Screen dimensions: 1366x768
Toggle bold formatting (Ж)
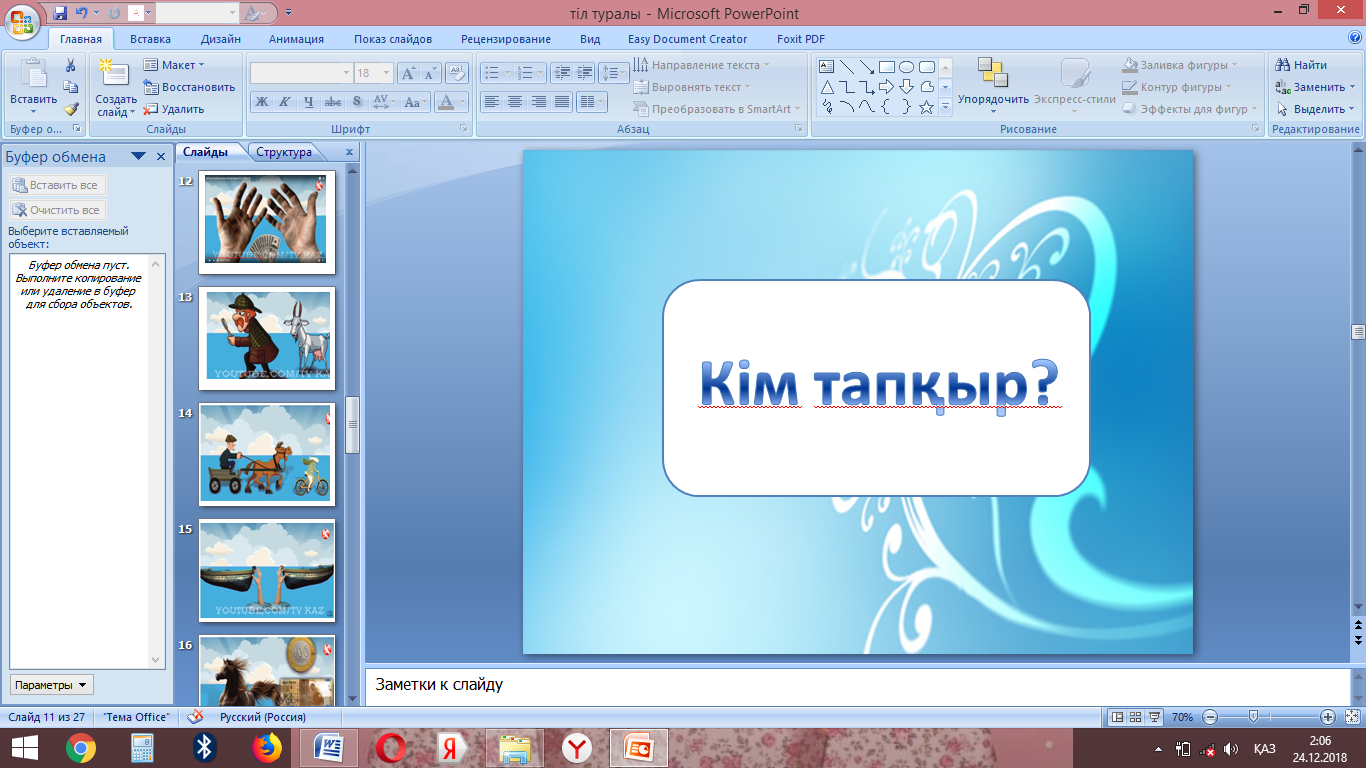pyautogui.click(x=261, y=102)
